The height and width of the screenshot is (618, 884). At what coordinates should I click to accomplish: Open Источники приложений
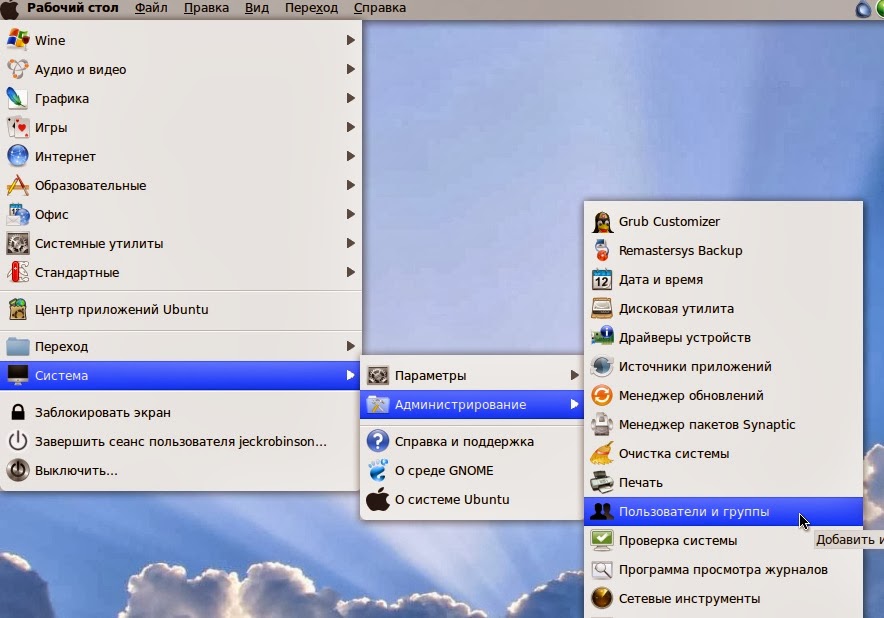pos(723,367)
